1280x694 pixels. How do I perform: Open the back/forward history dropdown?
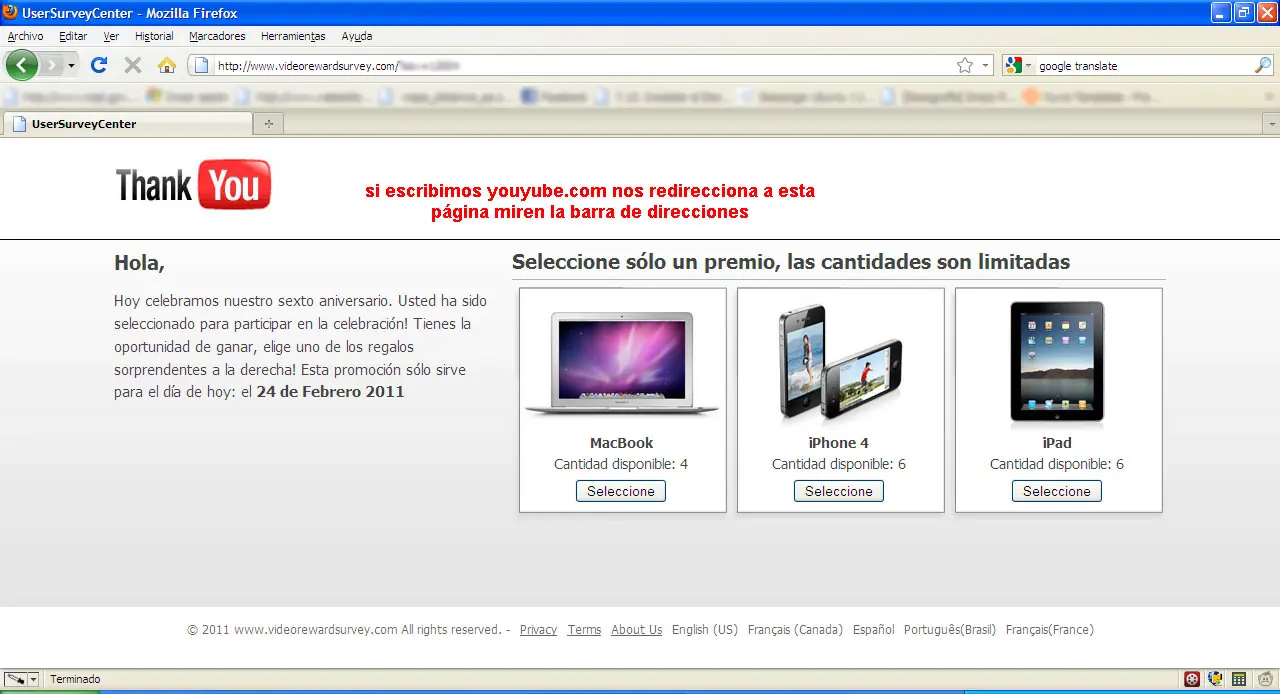[x=71, y=66]
